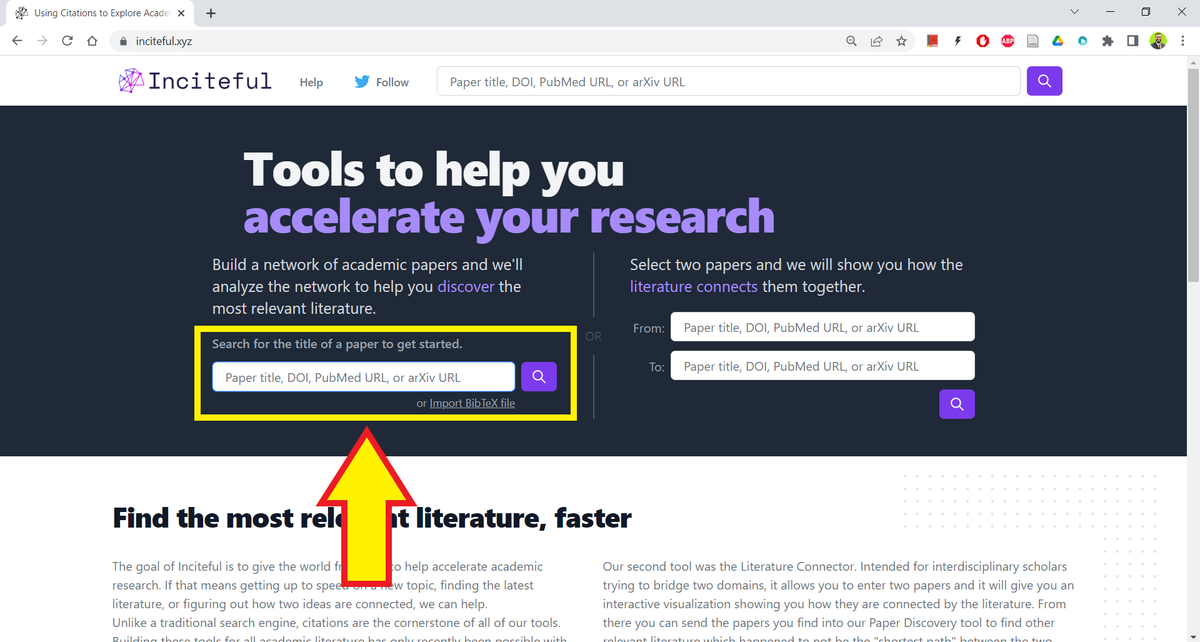Go forward in browser history
The height and width of the screenshot is (642, 1200).
pyautogui.click(x=42, y=42)
